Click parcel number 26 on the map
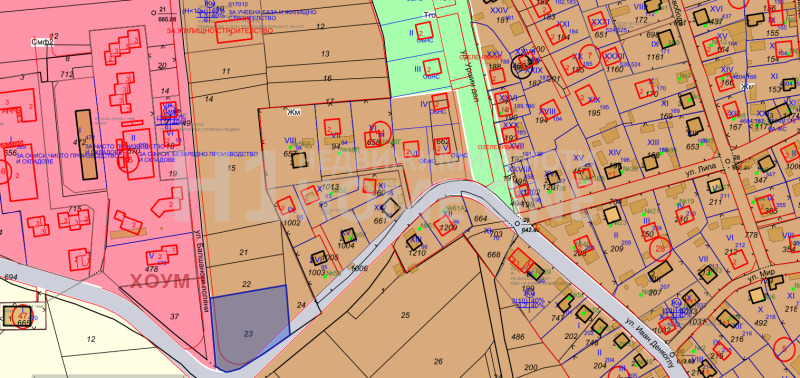 (x=438, y=362)
